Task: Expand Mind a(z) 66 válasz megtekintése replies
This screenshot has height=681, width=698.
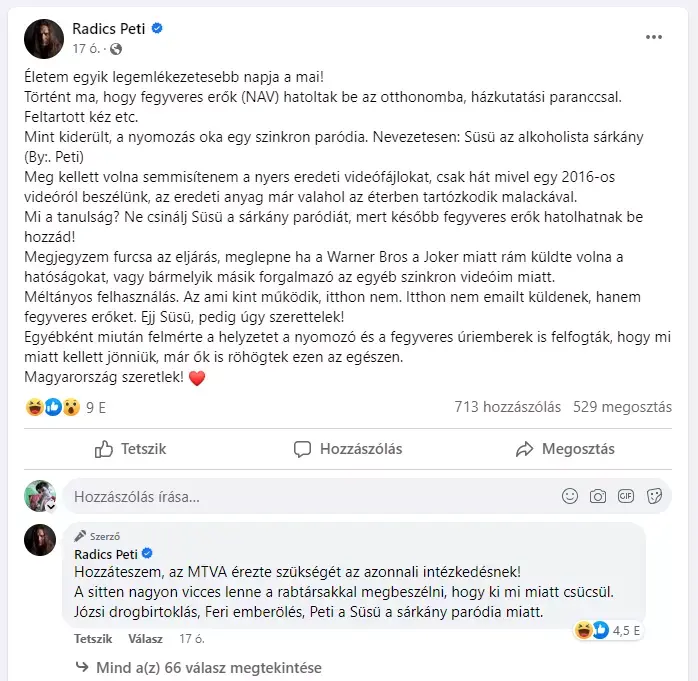Action: (x=199, y=668)
